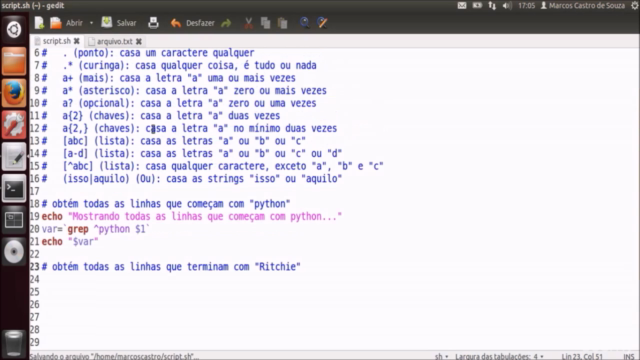This screenshot has height=360, width=640.
Task: Open search with the magnifier icon
Action: 304,23
